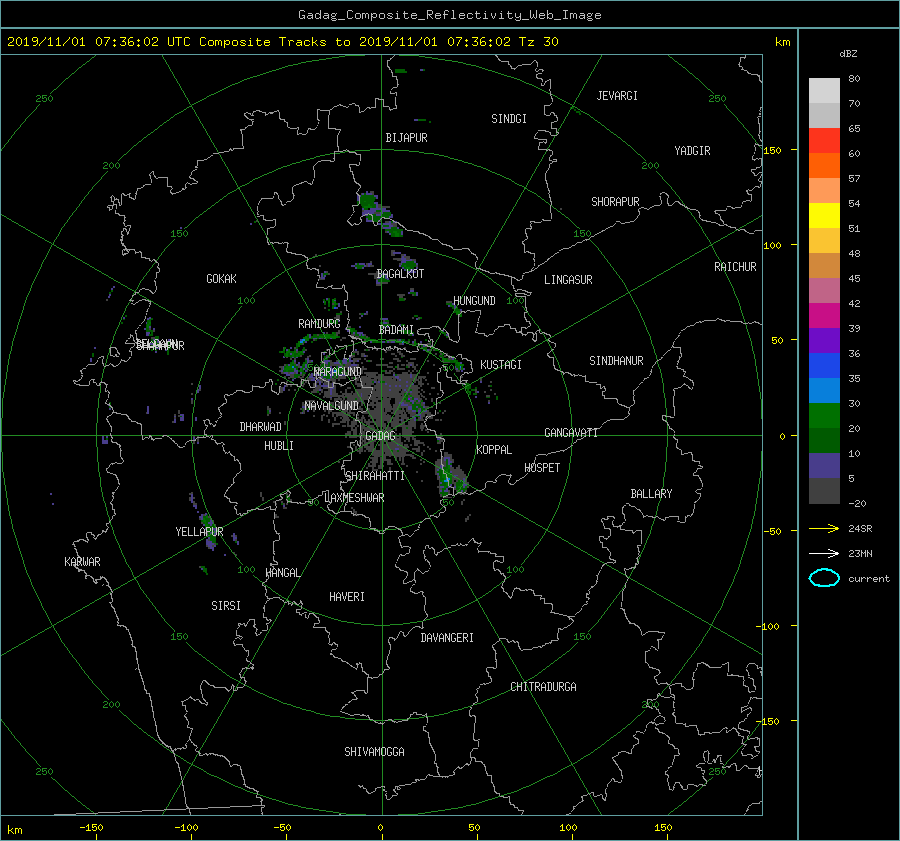Click the yellow 24SR arrow legend icon
The width and height of the screenshot is (900, 841).
pos(824,528)
